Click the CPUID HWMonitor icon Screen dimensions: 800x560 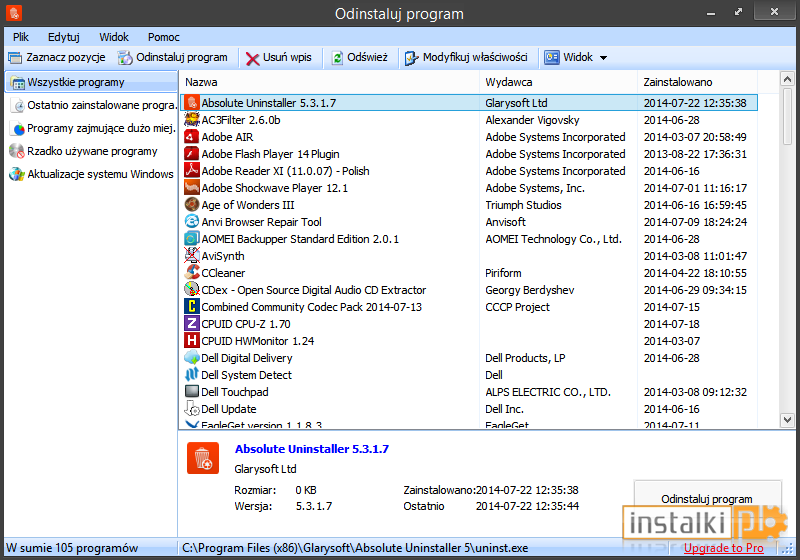tap(191, 341)
